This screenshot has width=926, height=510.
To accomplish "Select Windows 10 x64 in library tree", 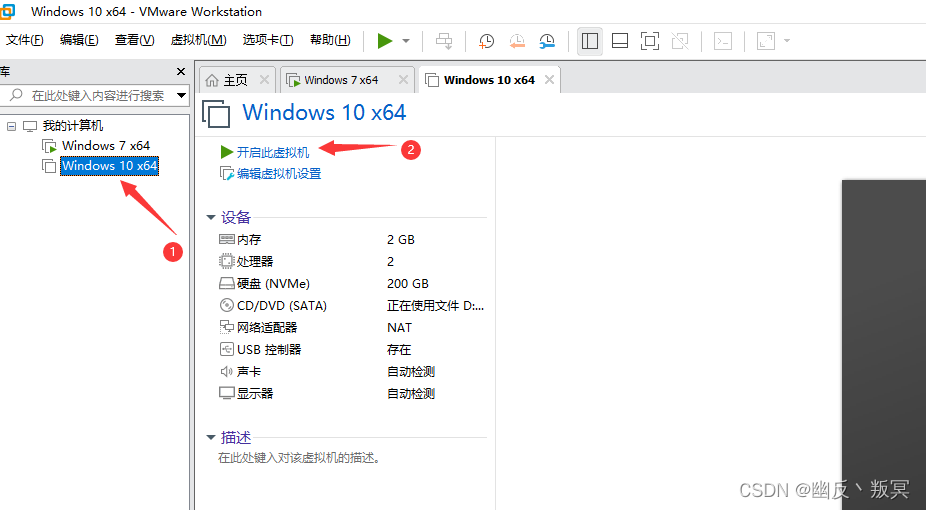I will pyautogui.click(x=110, y=165).
